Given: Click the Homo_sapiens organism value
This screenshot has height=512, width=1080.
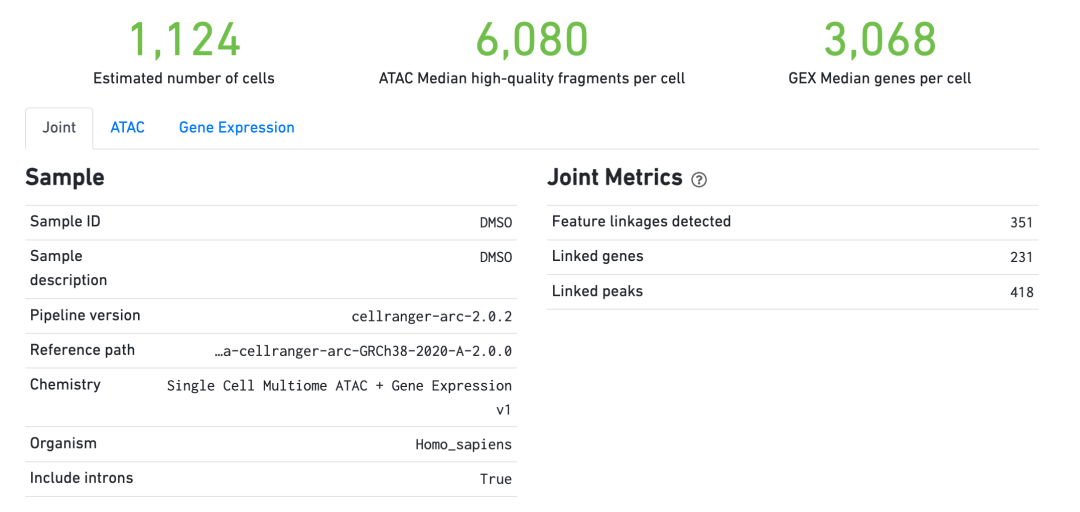Looking at the screenshot, I should click(x=464, y=444).
